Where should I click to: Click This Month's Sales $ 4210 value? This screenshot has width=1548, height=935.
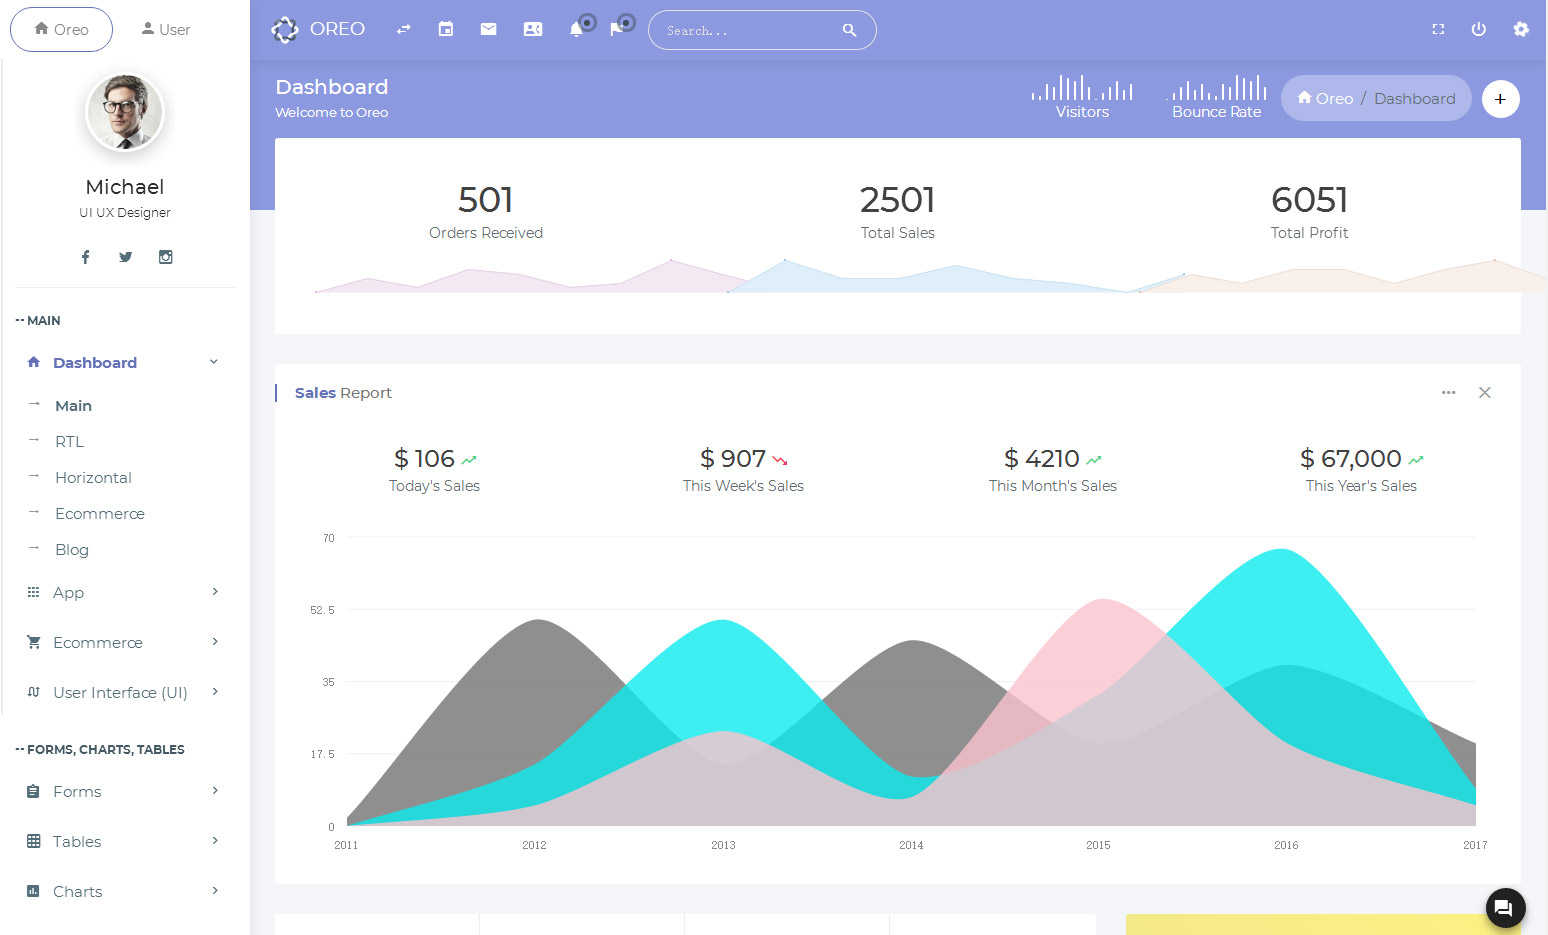pyautogui.click(x=1042, y=459)
